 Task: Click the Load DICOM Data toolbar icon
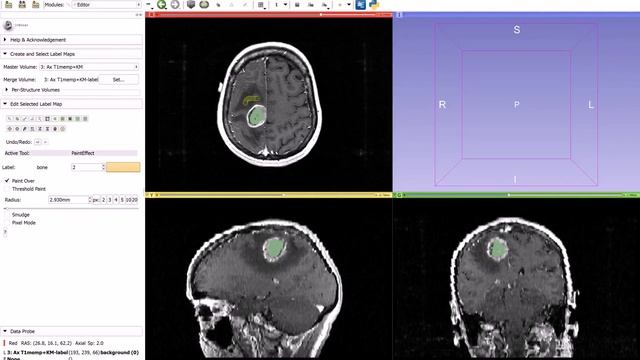(22, 4)
